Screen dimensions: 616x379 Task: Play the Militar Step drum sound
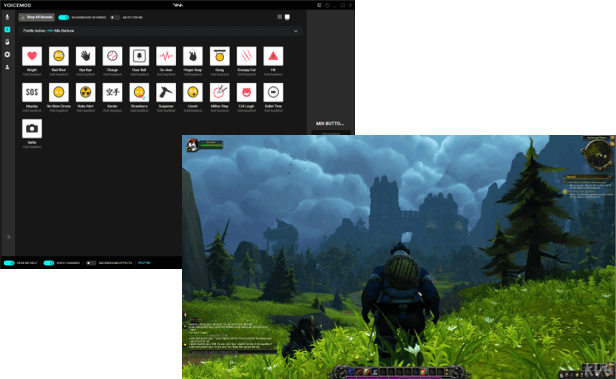(220, 92)
